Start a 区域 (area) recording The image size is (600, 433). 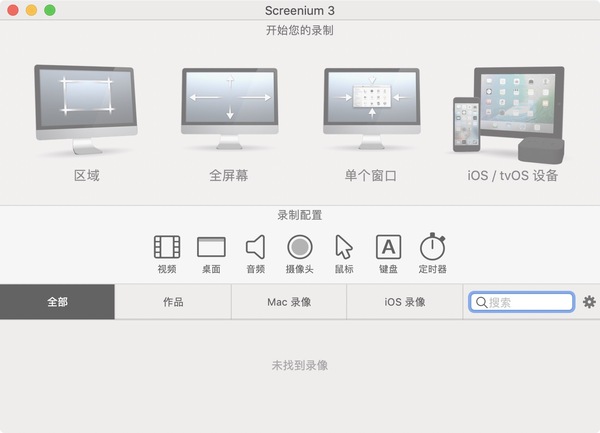[86, 110]
